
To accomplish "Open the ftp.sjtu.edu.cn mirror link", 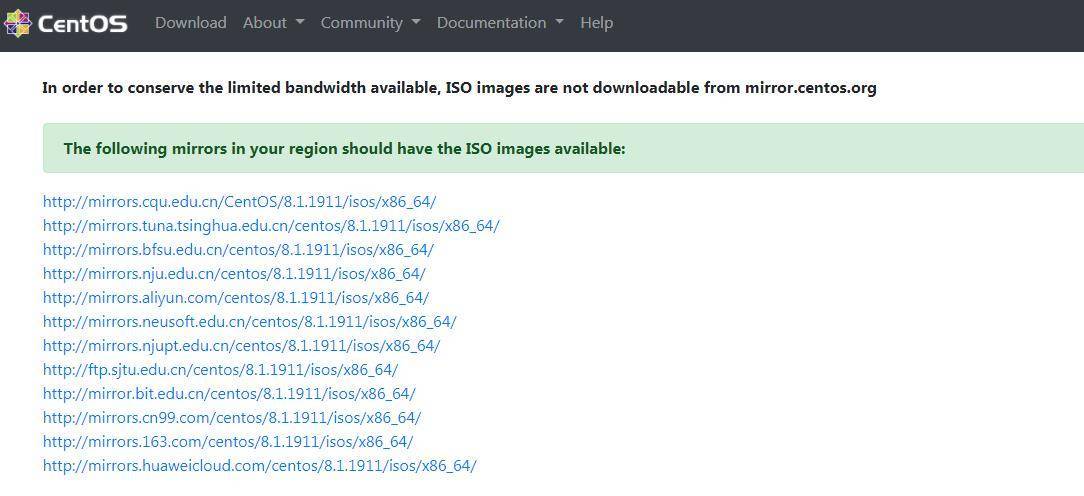I will [221, 369].
